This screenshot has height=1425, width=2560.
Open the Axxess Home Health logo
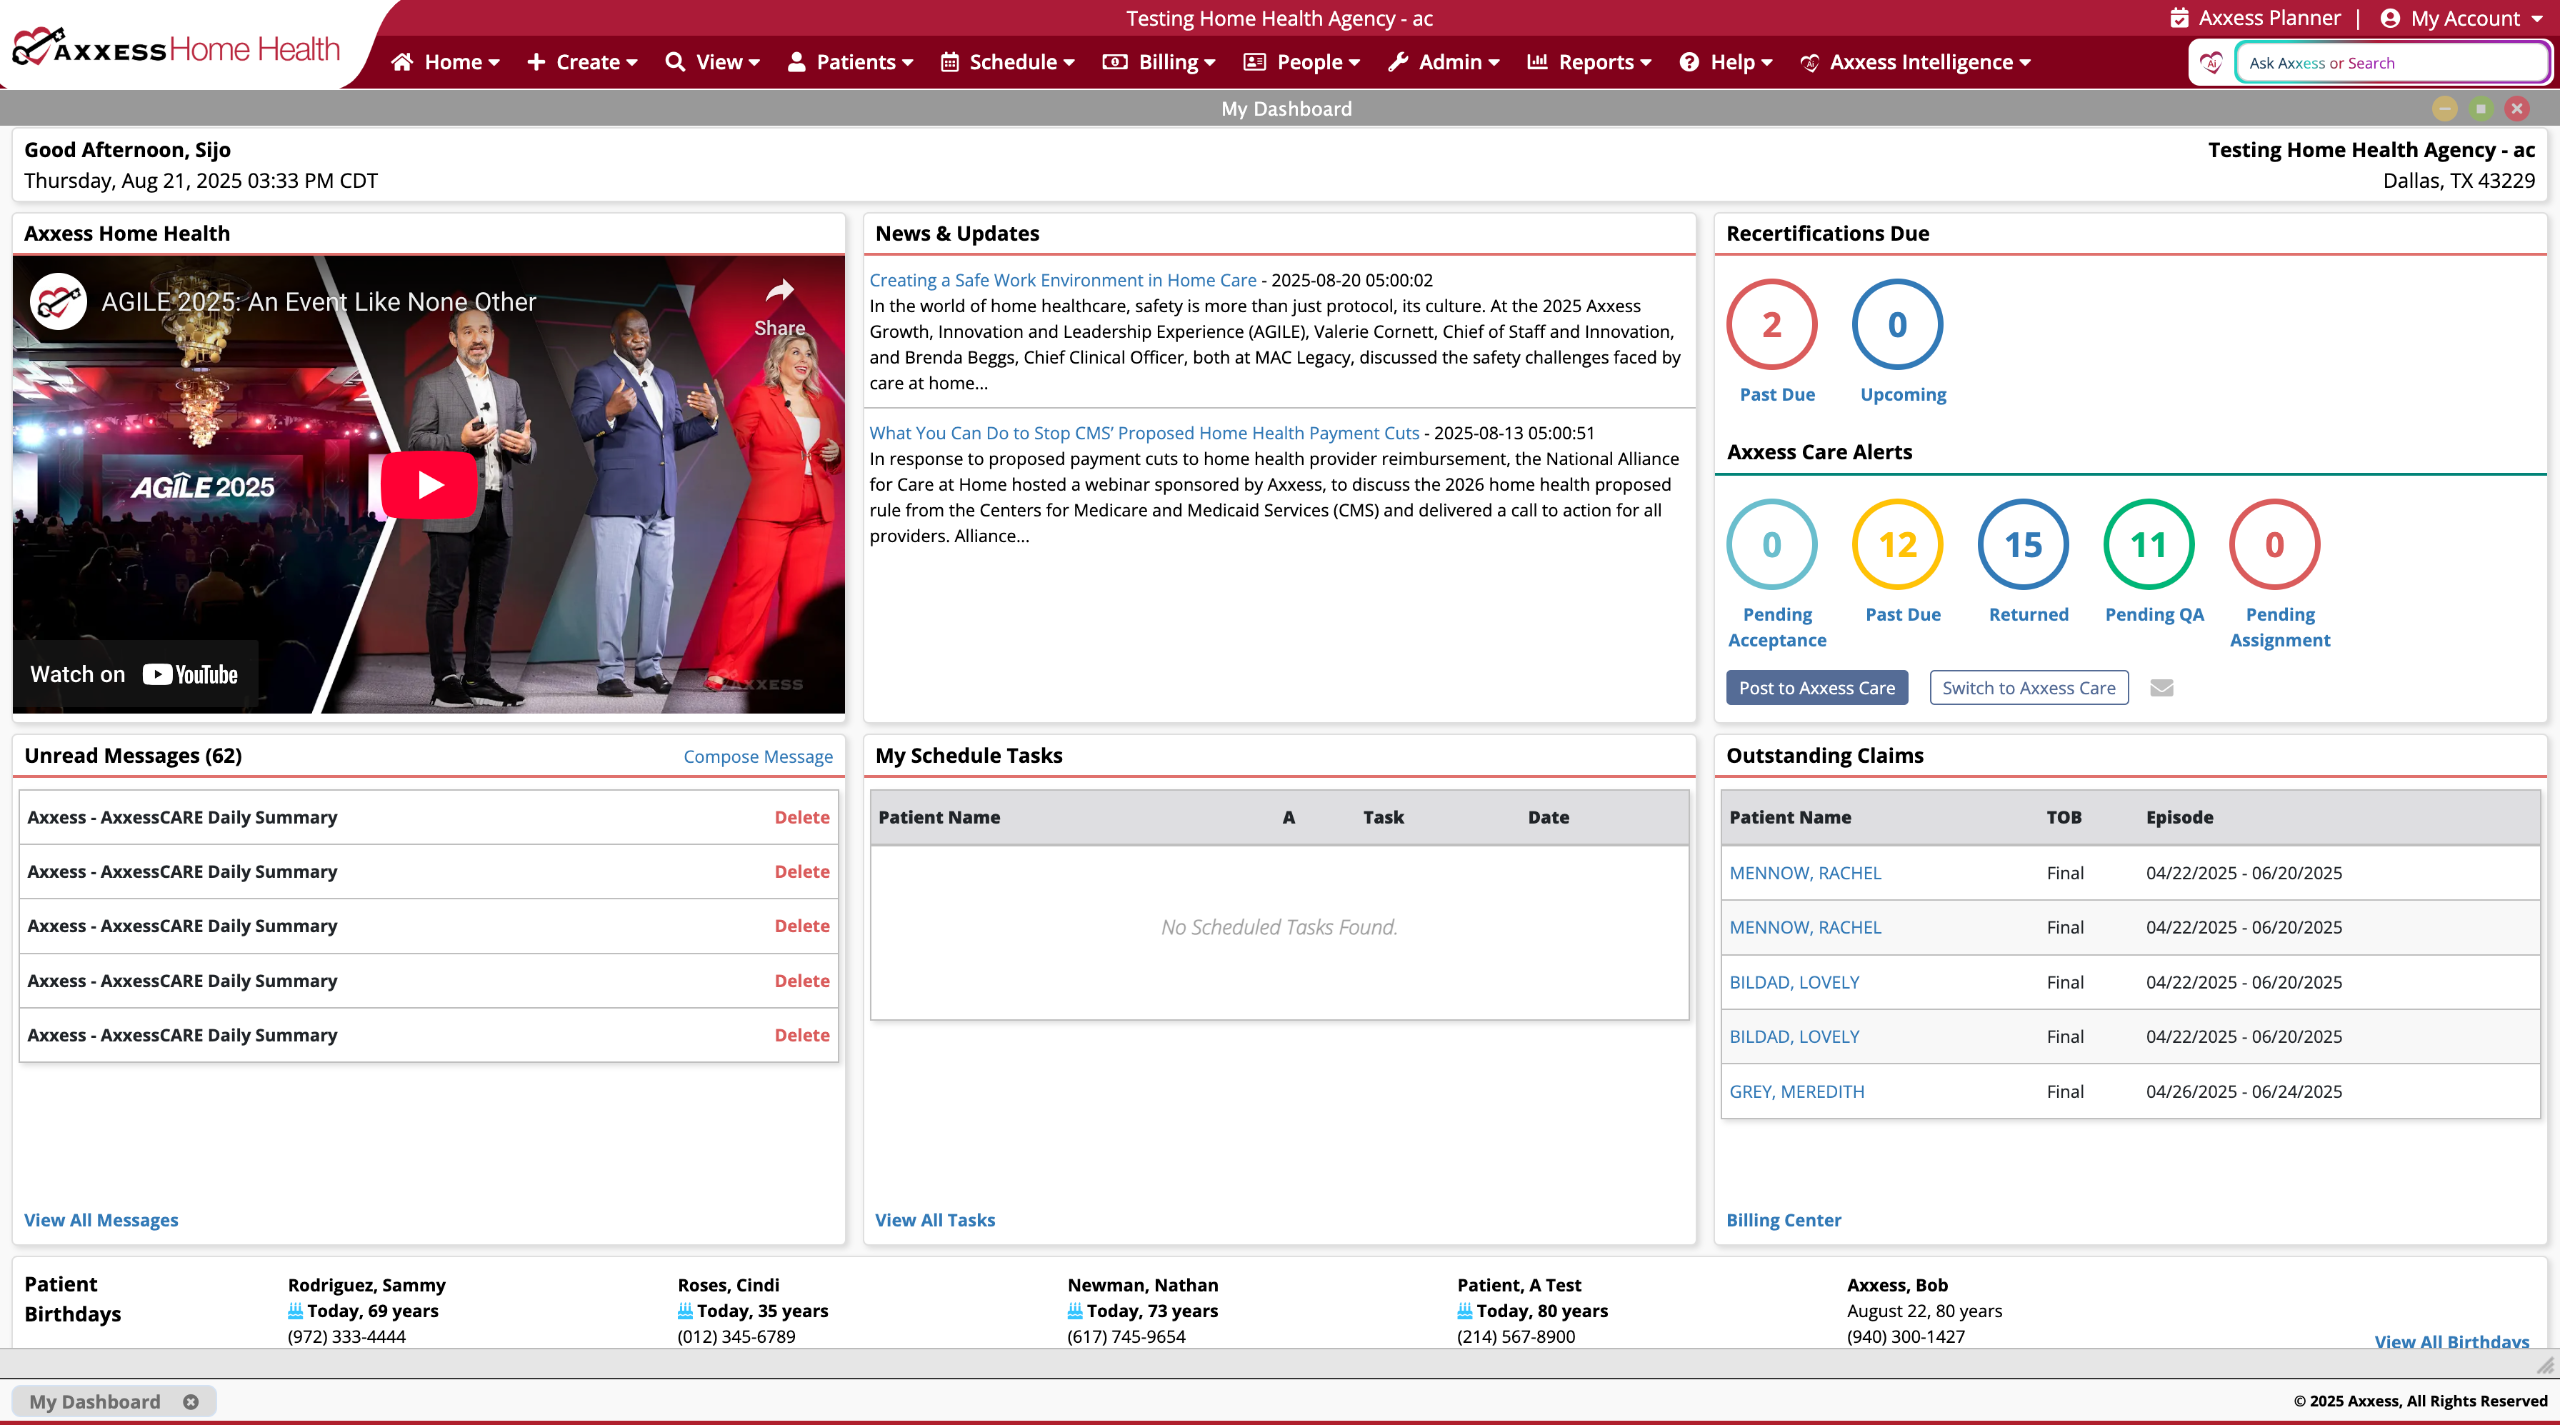(x=176, y=48)
